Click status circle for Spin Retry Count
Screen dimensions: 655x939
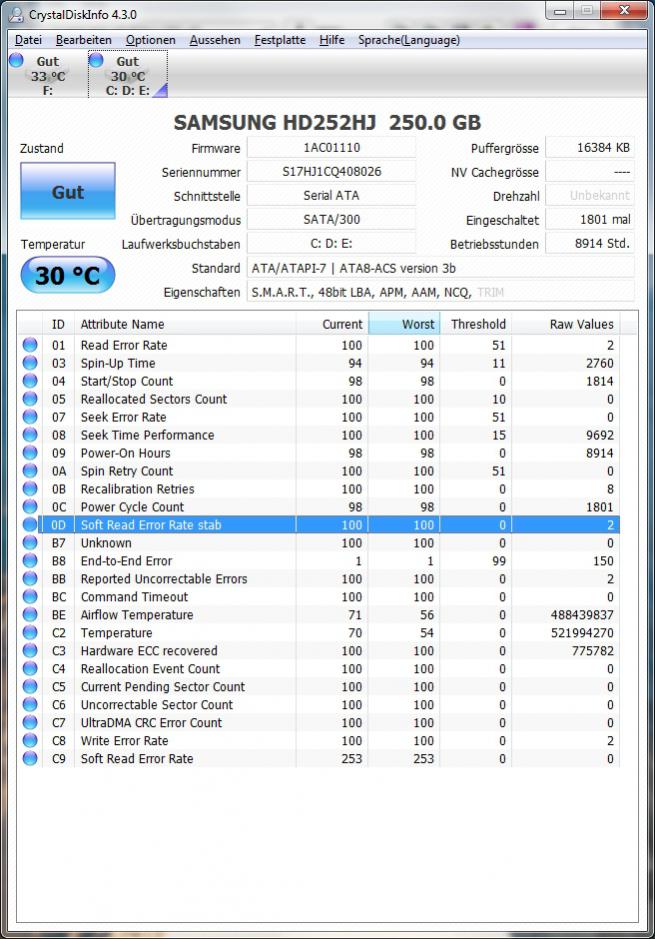point(30,471)
